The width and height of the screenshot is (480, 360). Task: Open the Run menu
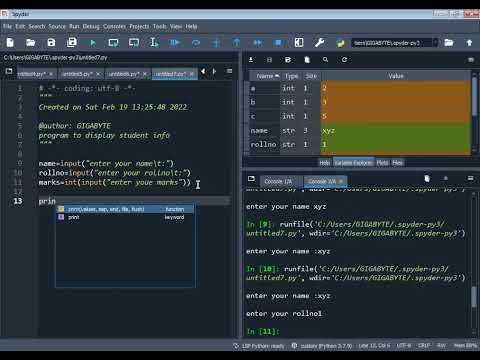tap(74, 26)
